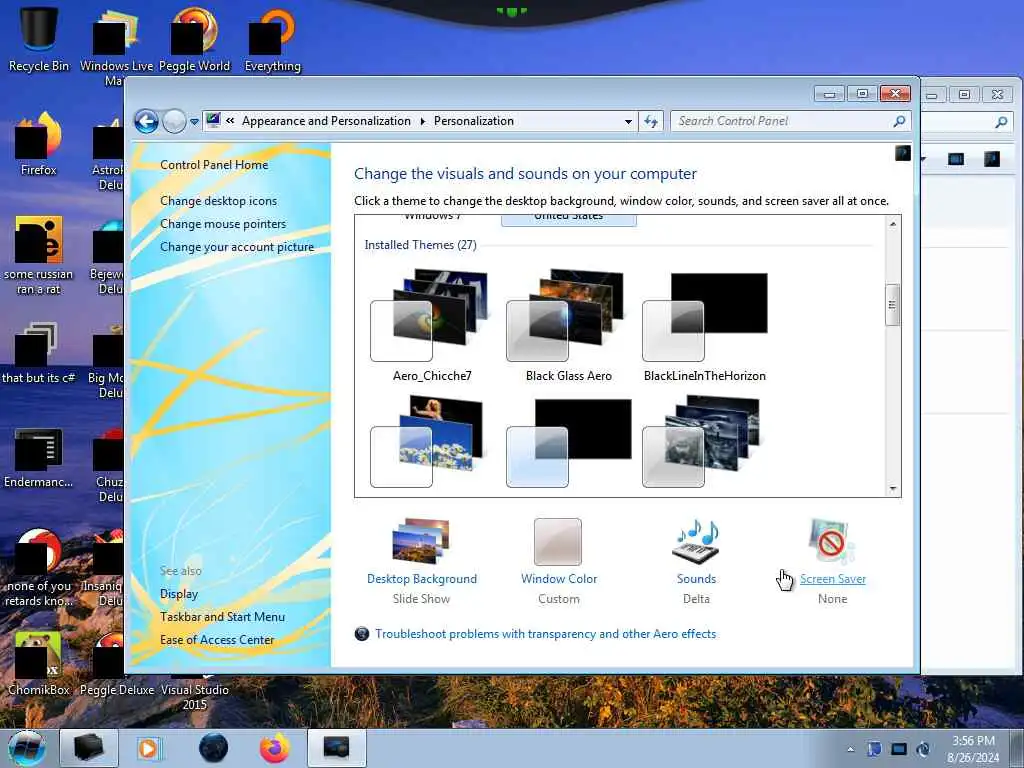The height and width of the screenshot is (768, 1024).
Task: Open Change your account picture
Action: click(x=237, y=247)
